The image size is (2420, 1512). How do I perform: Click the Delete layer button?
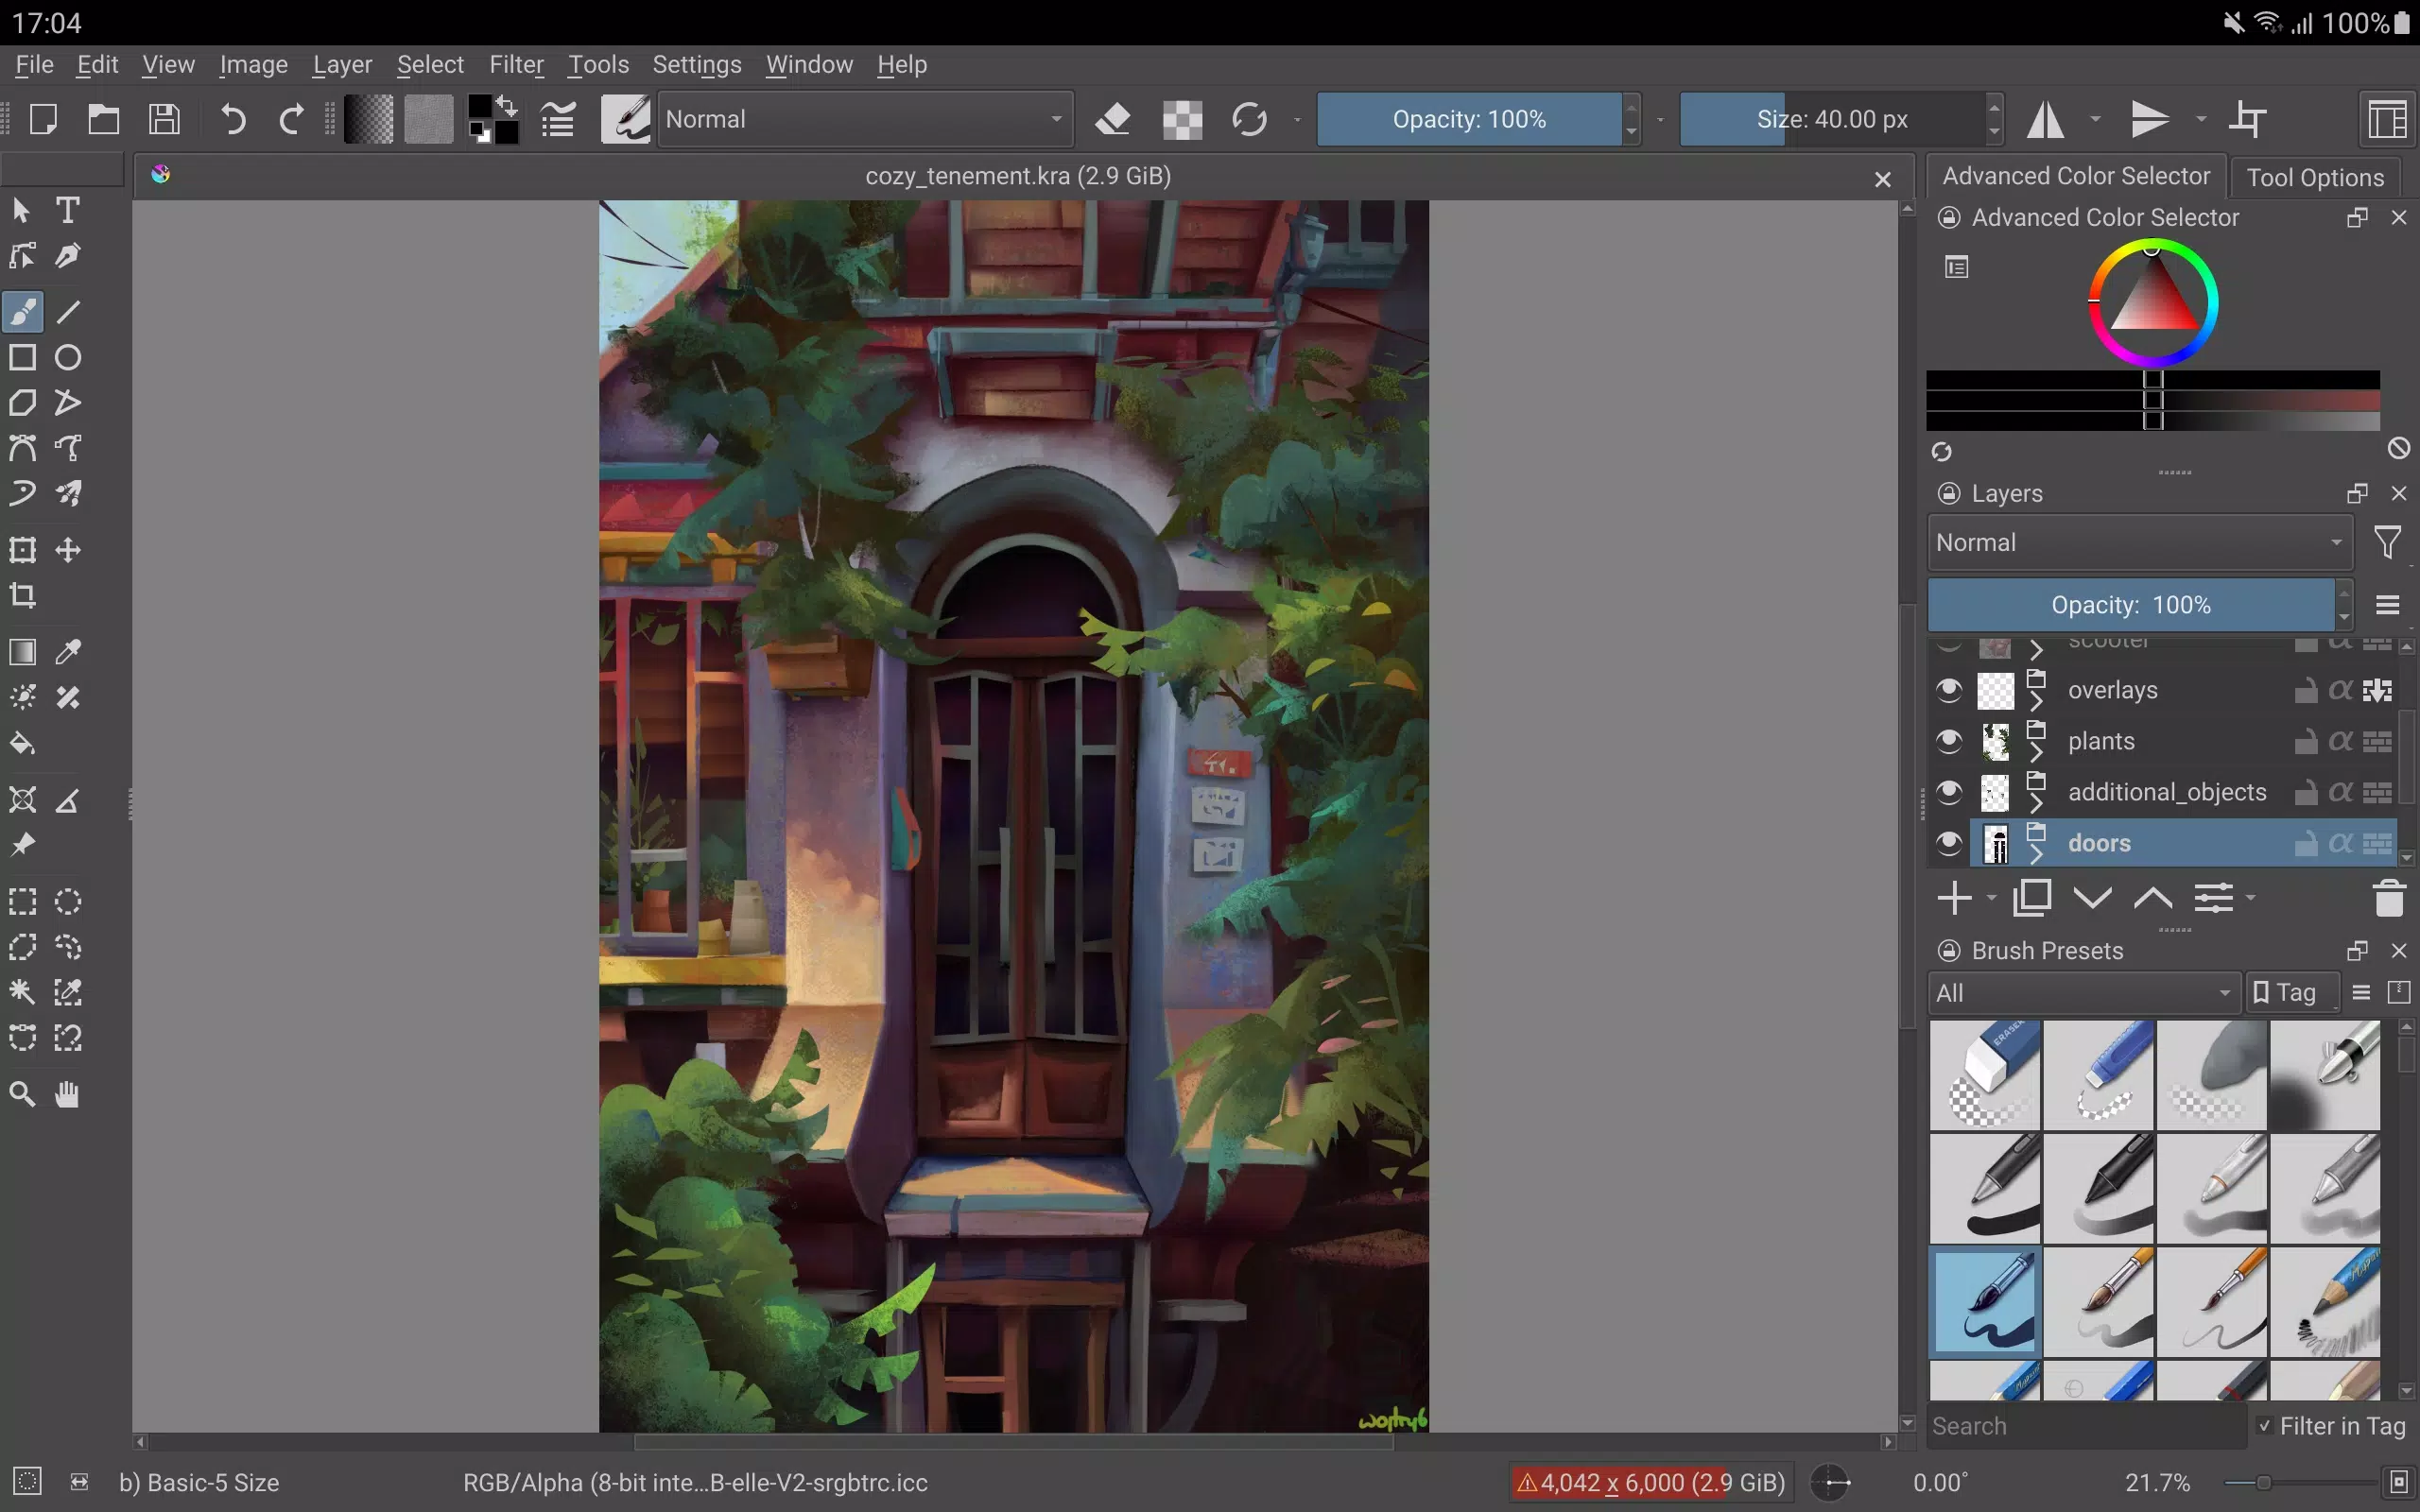coord(2389,899)
